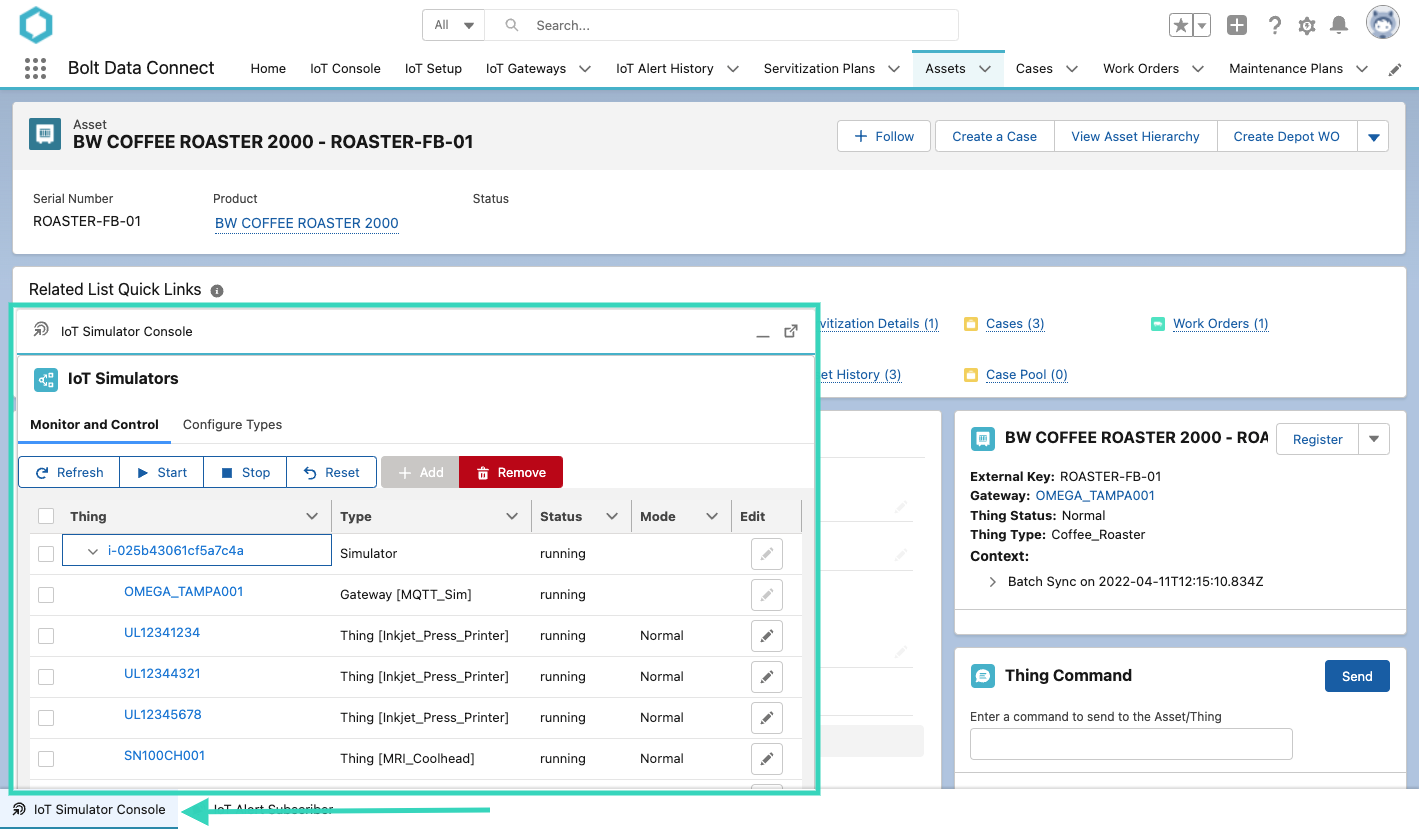
Task: Click the Follow button
Action: pos(884,137)
